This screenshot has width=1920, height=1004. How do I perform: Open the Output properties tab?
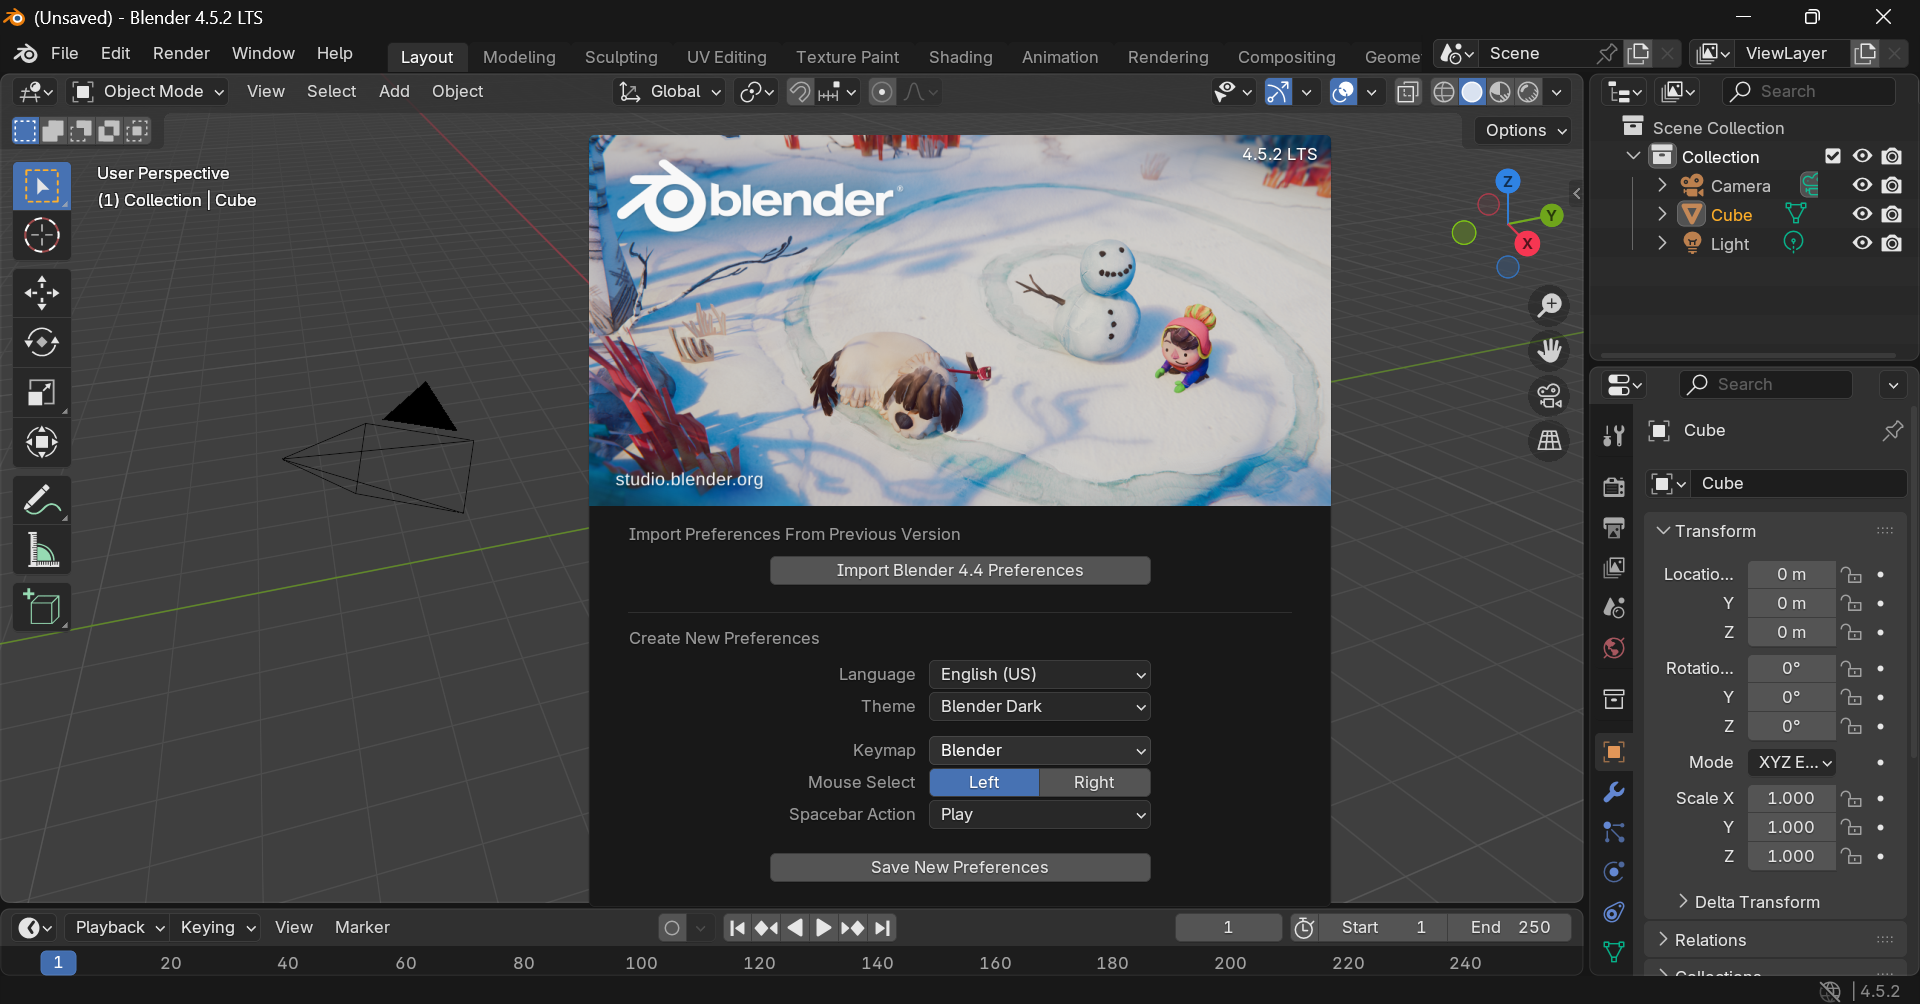click(x=1613, y=527)
